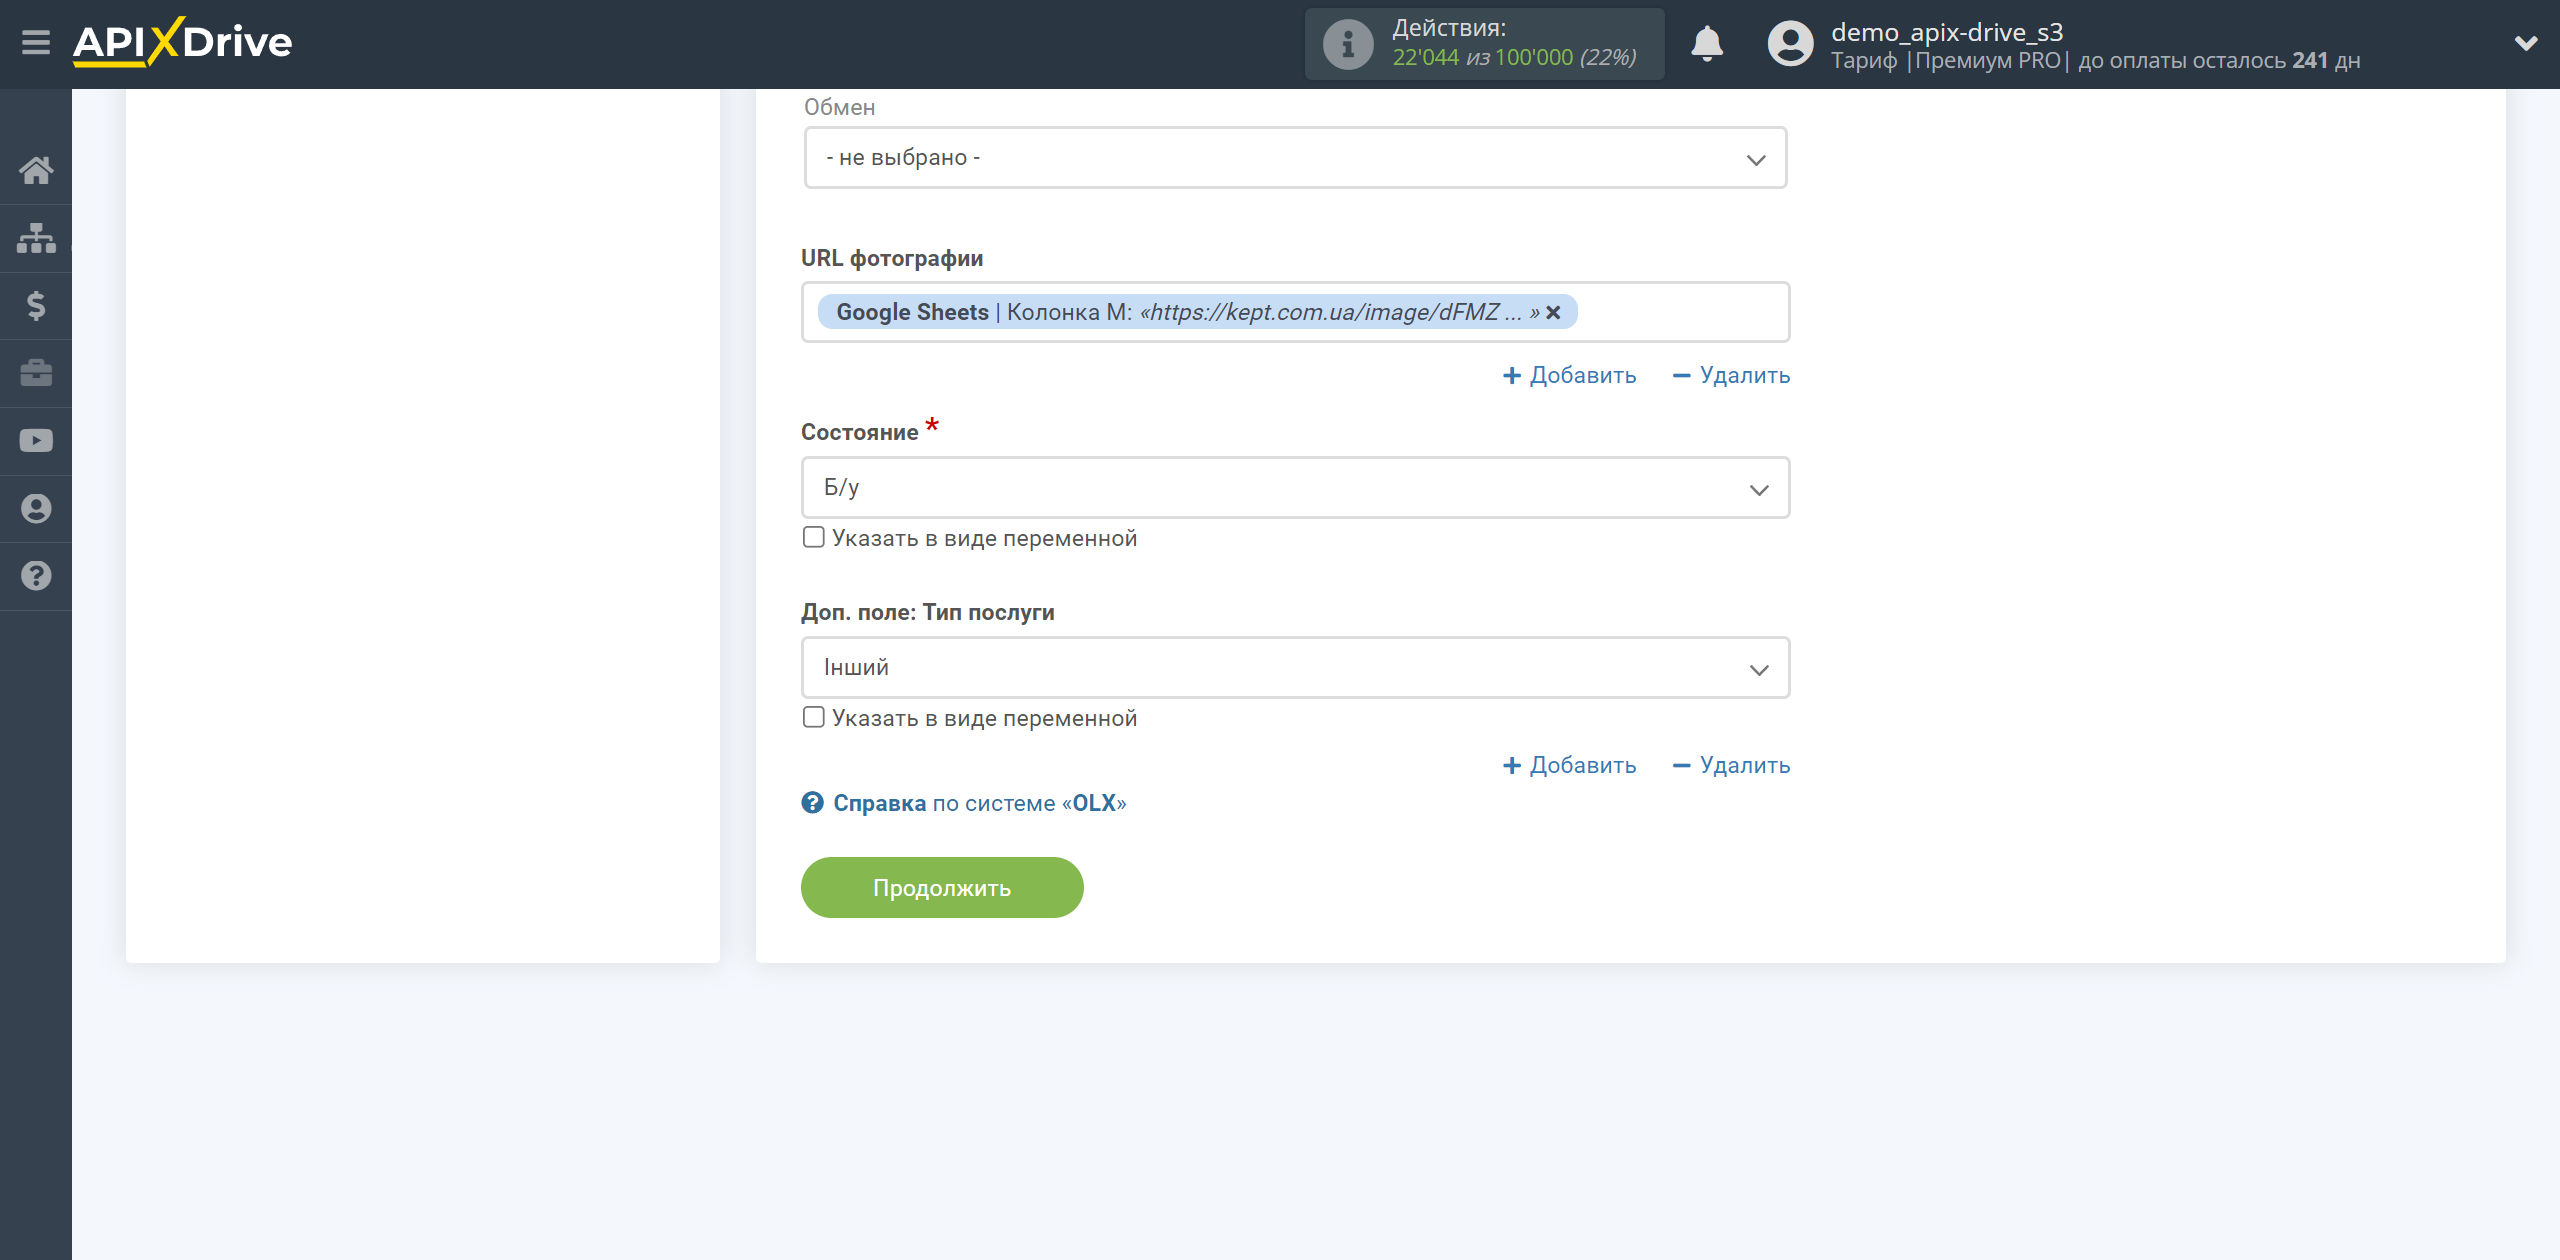Open the hamburger menu
This screenshot has width=2560, height=1260.
36,43
